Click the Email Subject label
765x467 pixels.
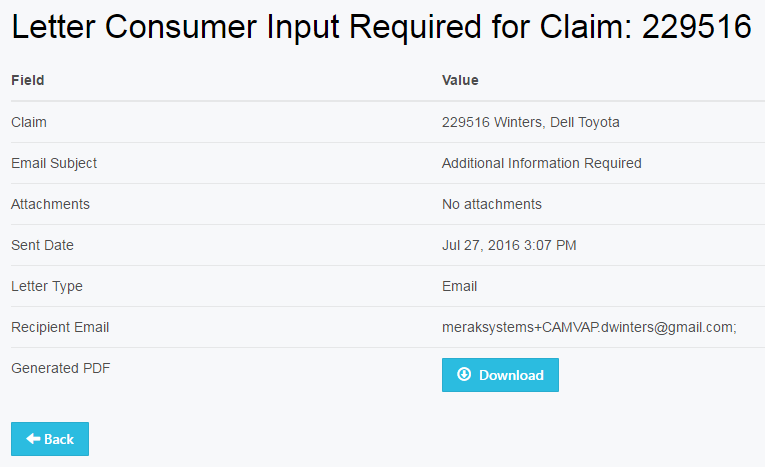click(x=54, y=163)
